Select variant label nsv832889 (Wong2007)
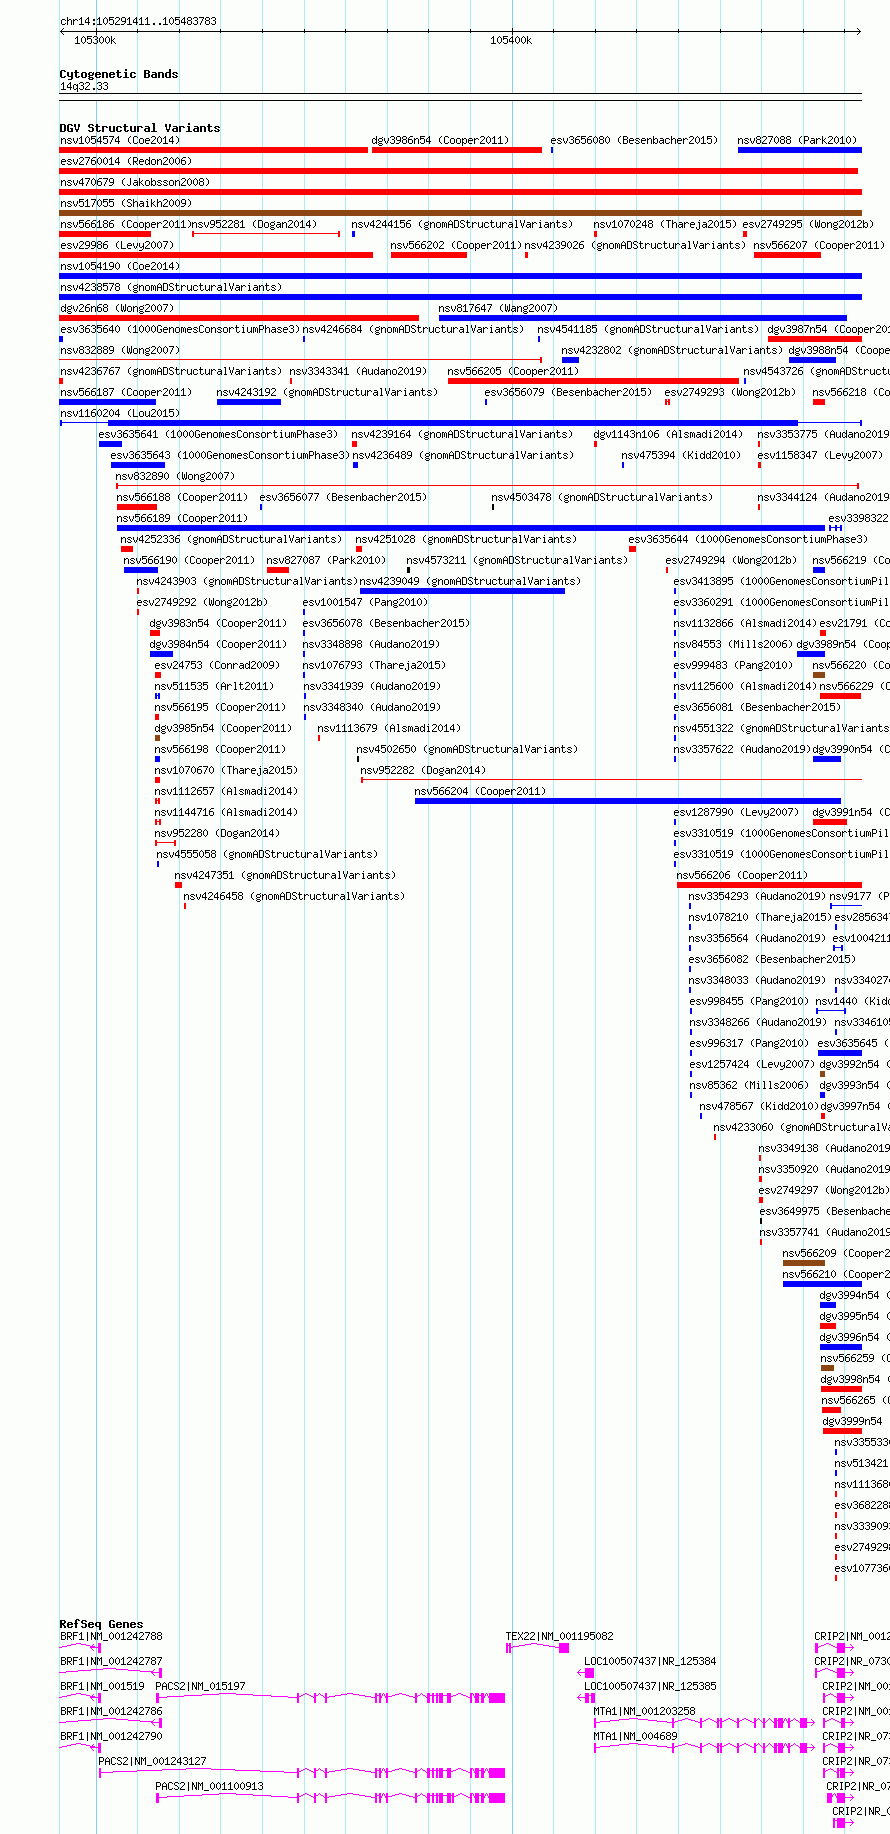The image size is (890, 1834). click(120, 351)
